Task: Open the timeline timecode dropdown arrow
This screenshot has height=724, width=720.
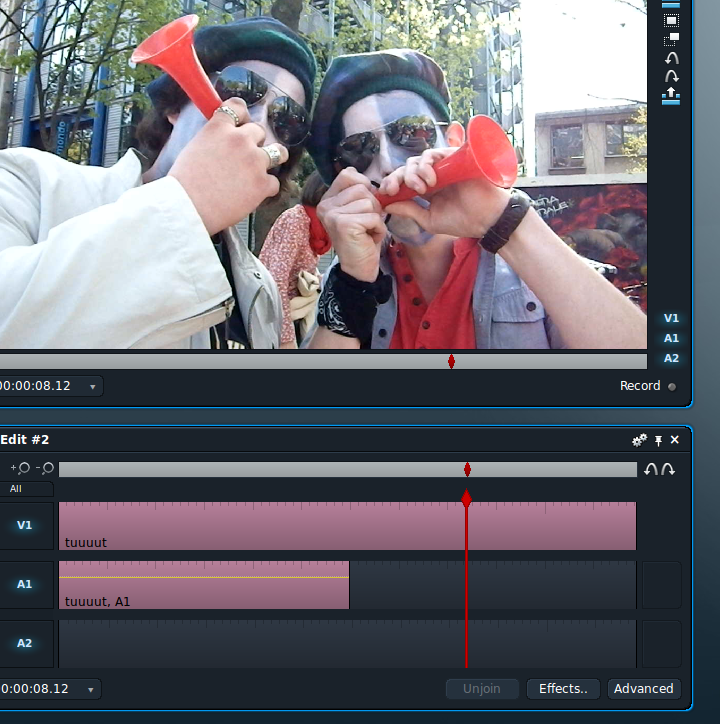Action: pyautogui.click(x=91, y=690)
